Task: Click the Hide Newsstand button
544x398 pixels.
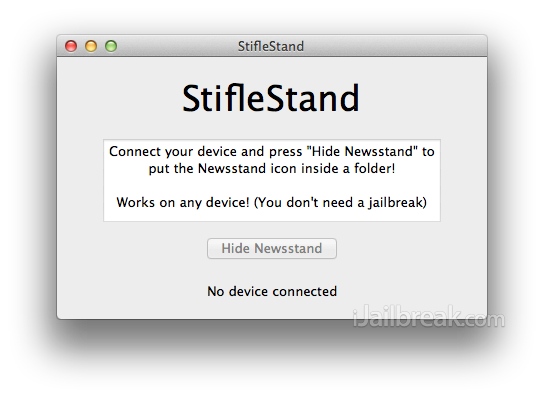Action: tap(272, 248)
